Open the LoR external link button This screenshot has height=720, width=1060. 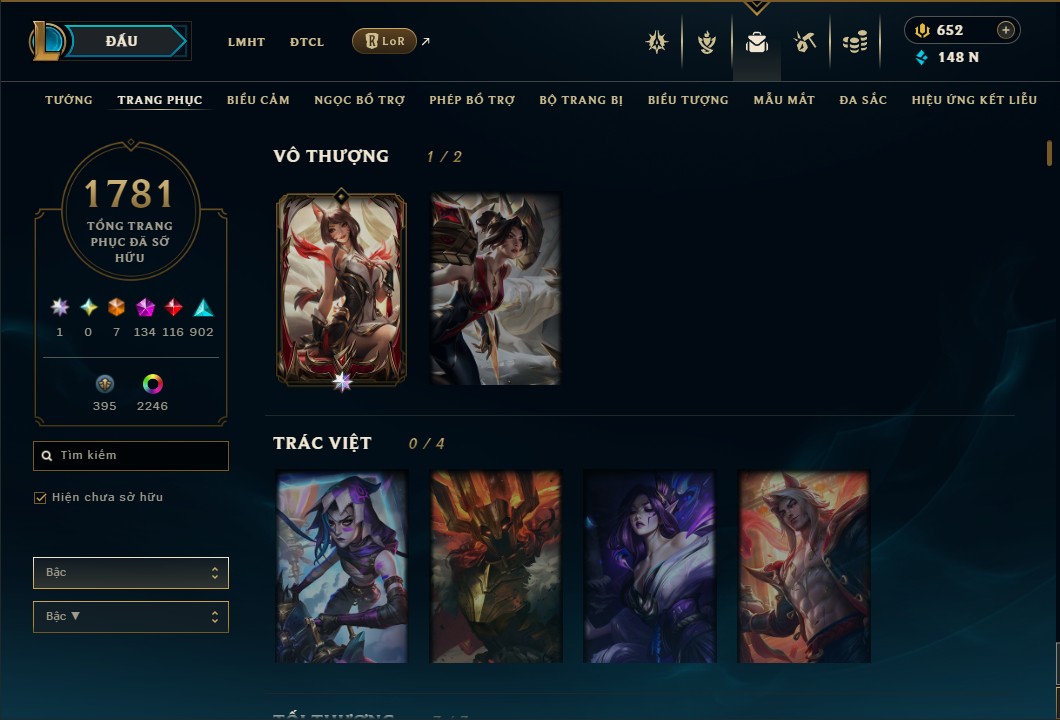[384, 41]
